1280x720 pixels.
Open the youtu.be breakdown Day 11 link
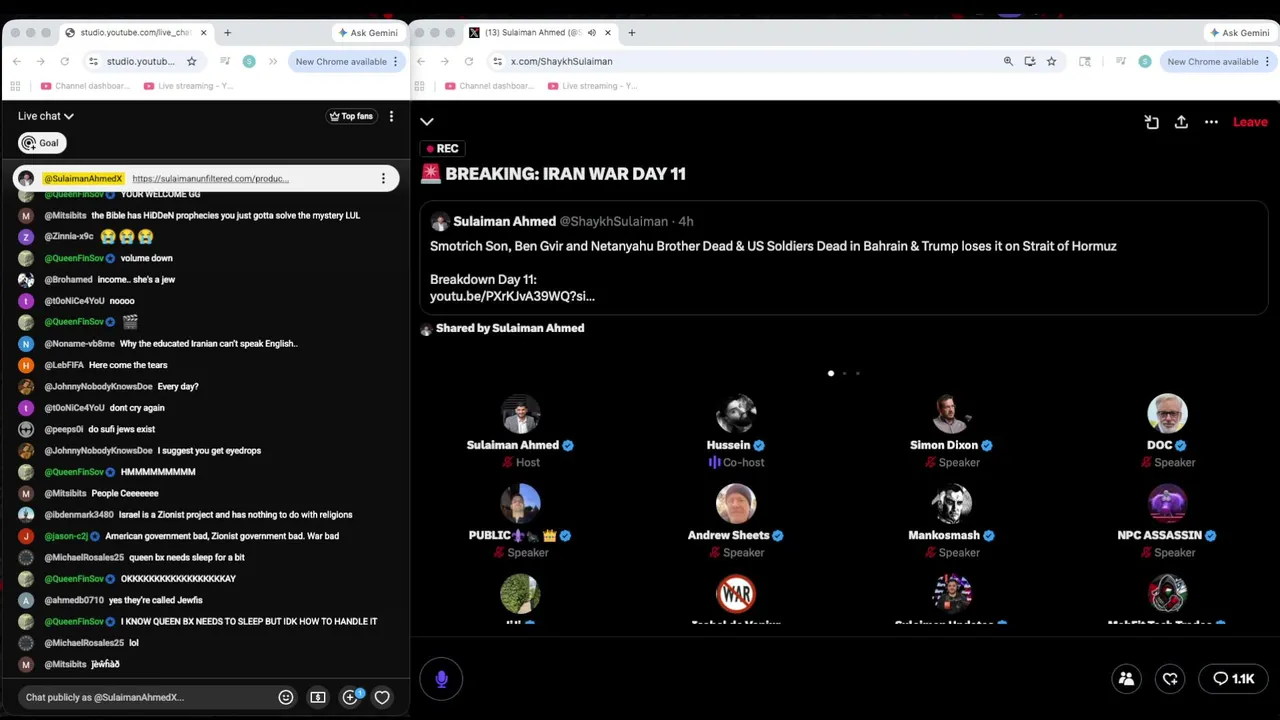pos(512,296)
